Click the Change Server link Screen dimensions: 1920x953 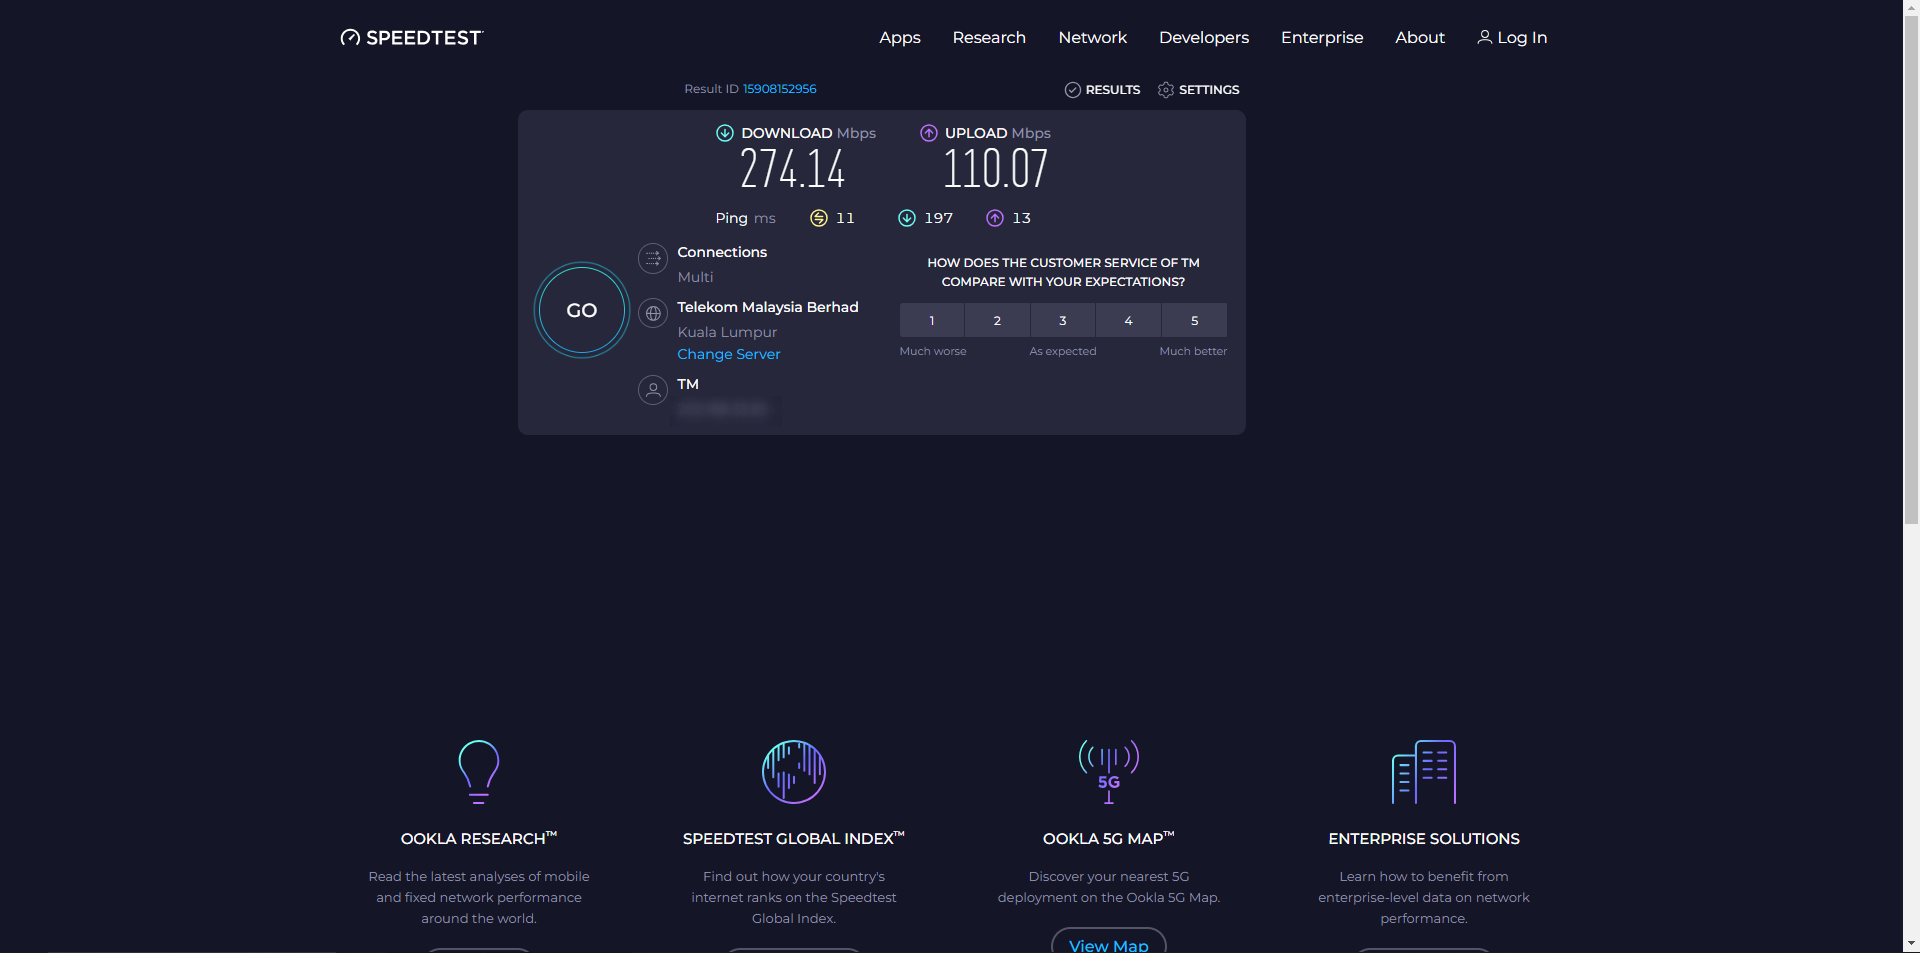tap(728, 354)
